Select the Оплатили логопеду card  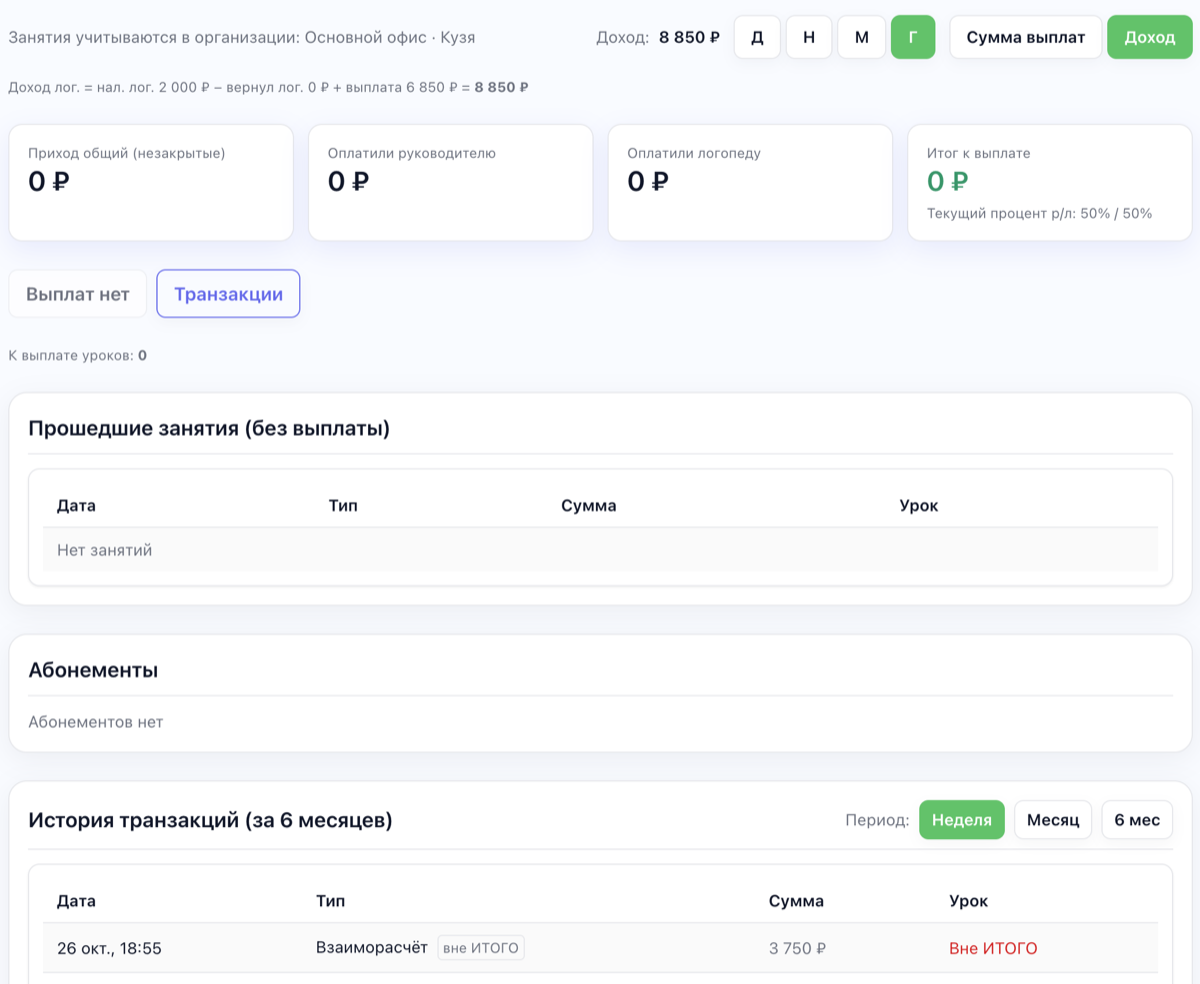[750, 182]
